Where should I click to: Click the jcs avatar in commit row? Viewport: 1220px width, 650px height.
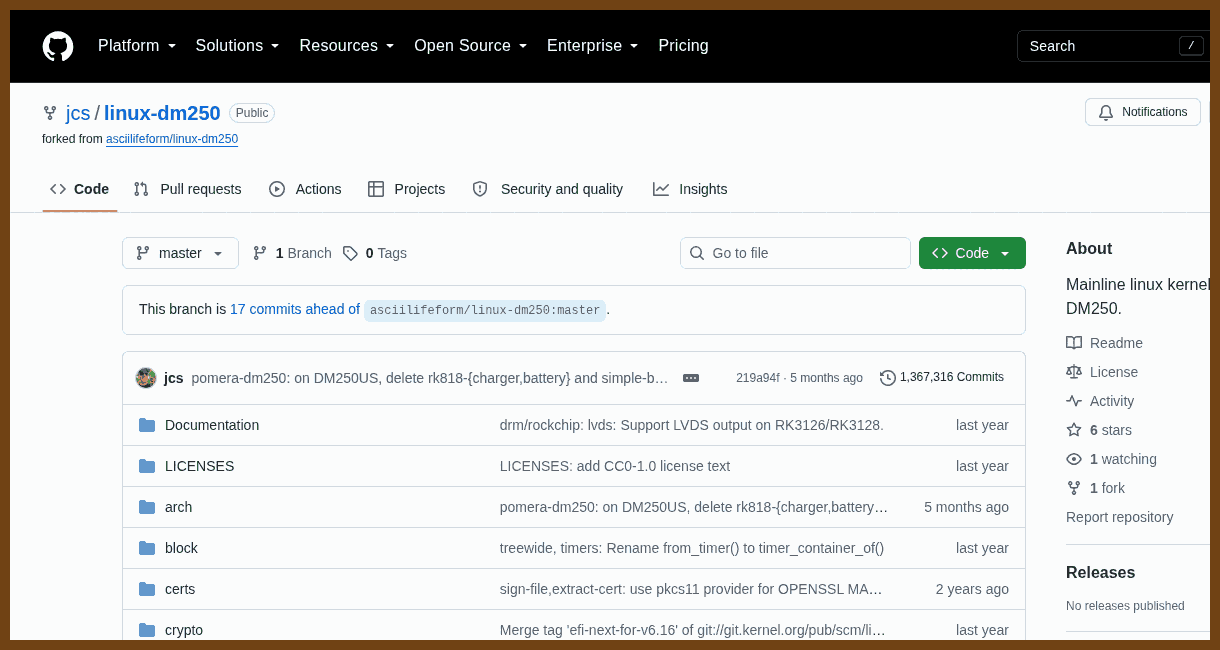[146, 378]
